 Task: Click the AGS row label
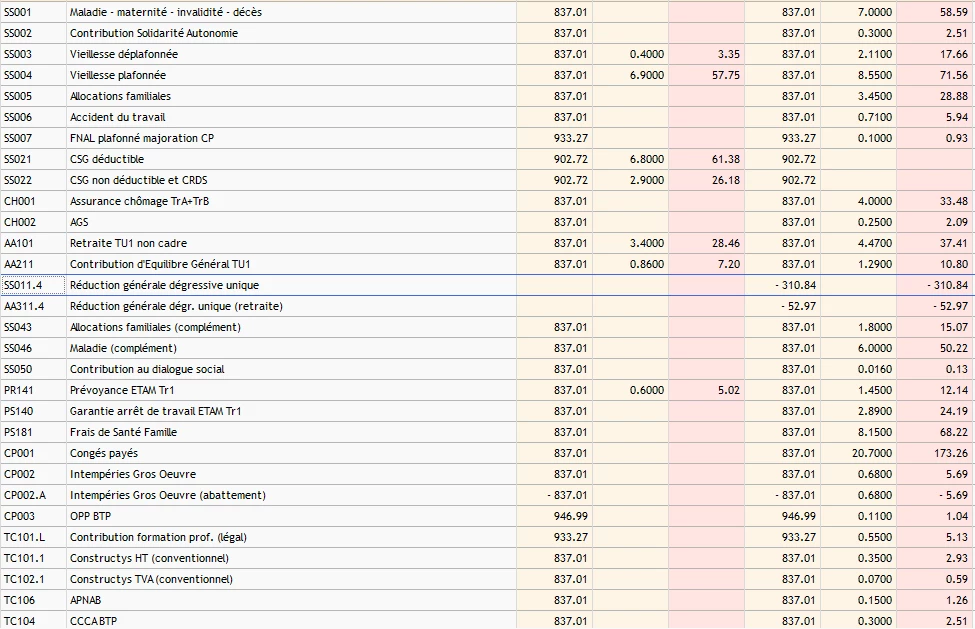click(79, 223)
